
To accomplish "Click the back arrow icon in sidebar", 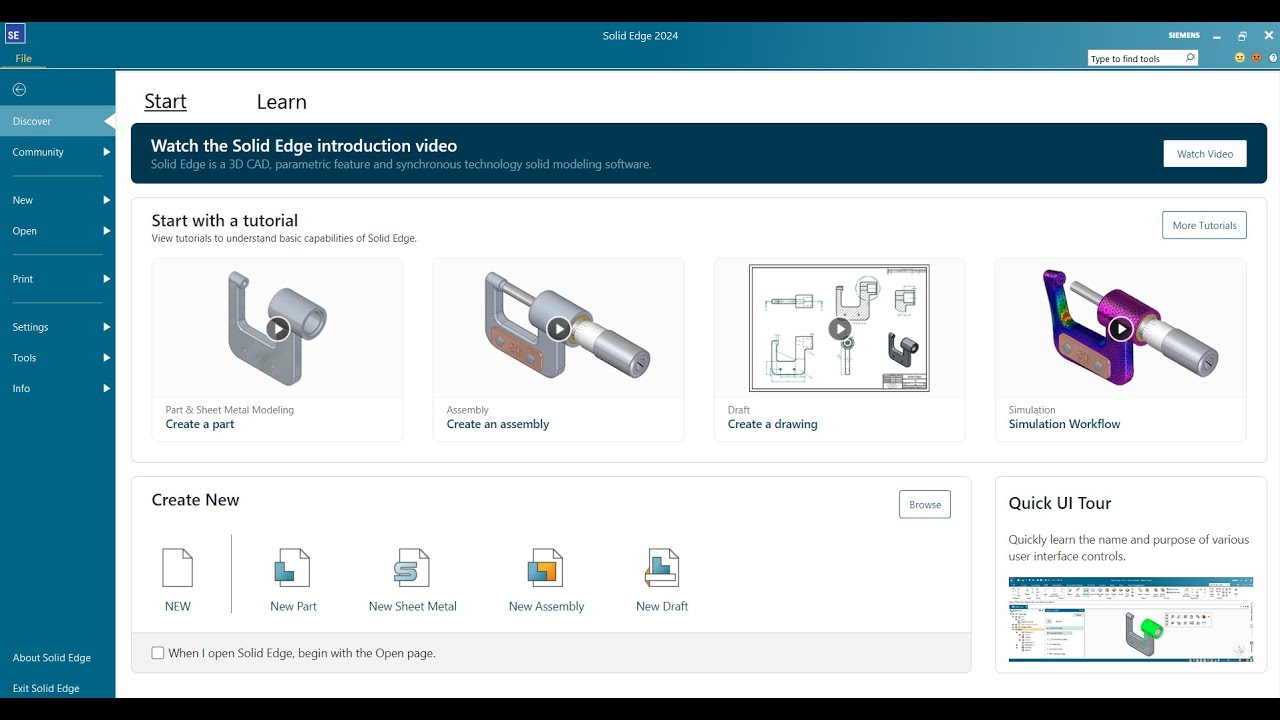I will tap(19, 89).
